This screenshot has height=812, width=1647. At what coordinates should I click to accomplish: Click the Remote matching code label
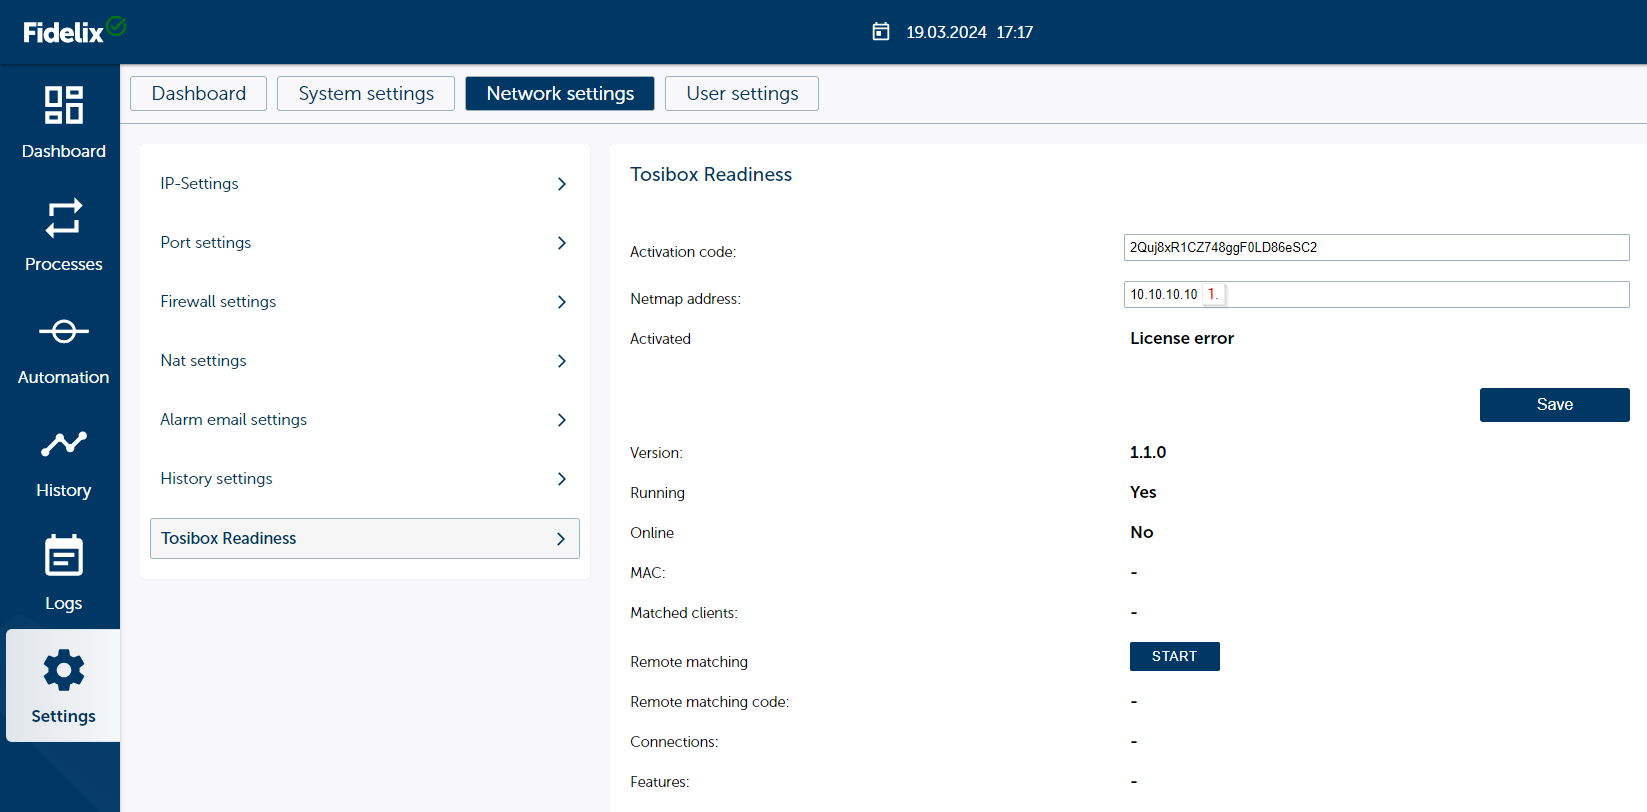pos(710,702)
